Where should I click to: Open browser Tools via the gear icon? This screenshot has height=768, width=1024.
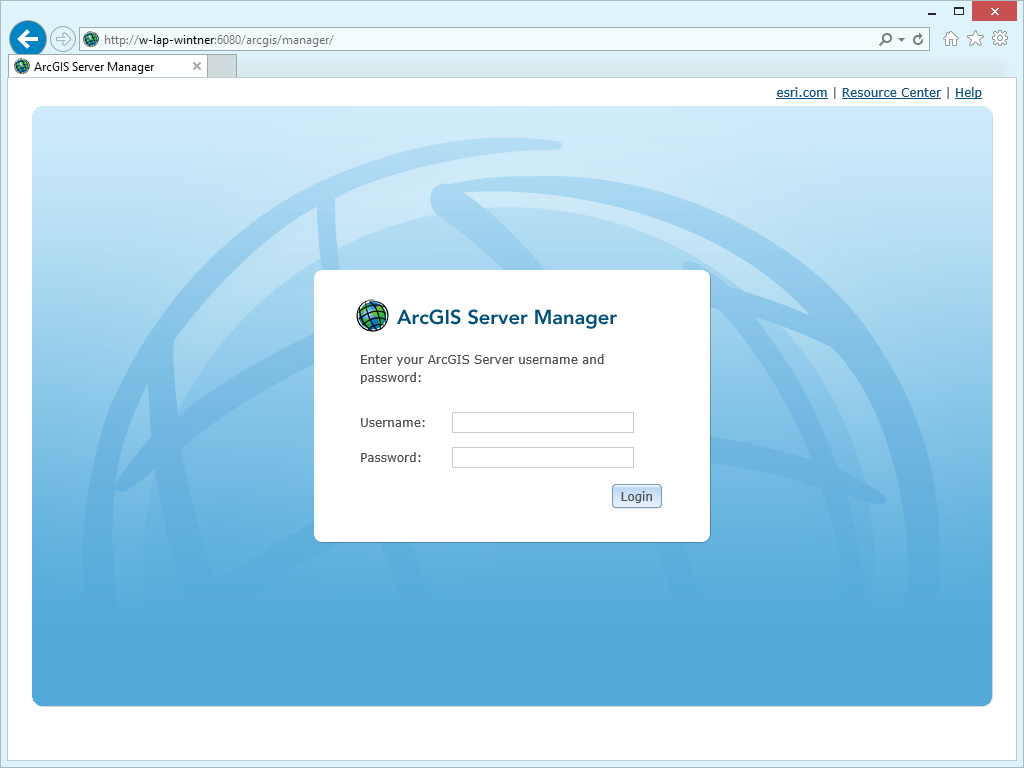pyautogui.click(x=1000, y=38)
